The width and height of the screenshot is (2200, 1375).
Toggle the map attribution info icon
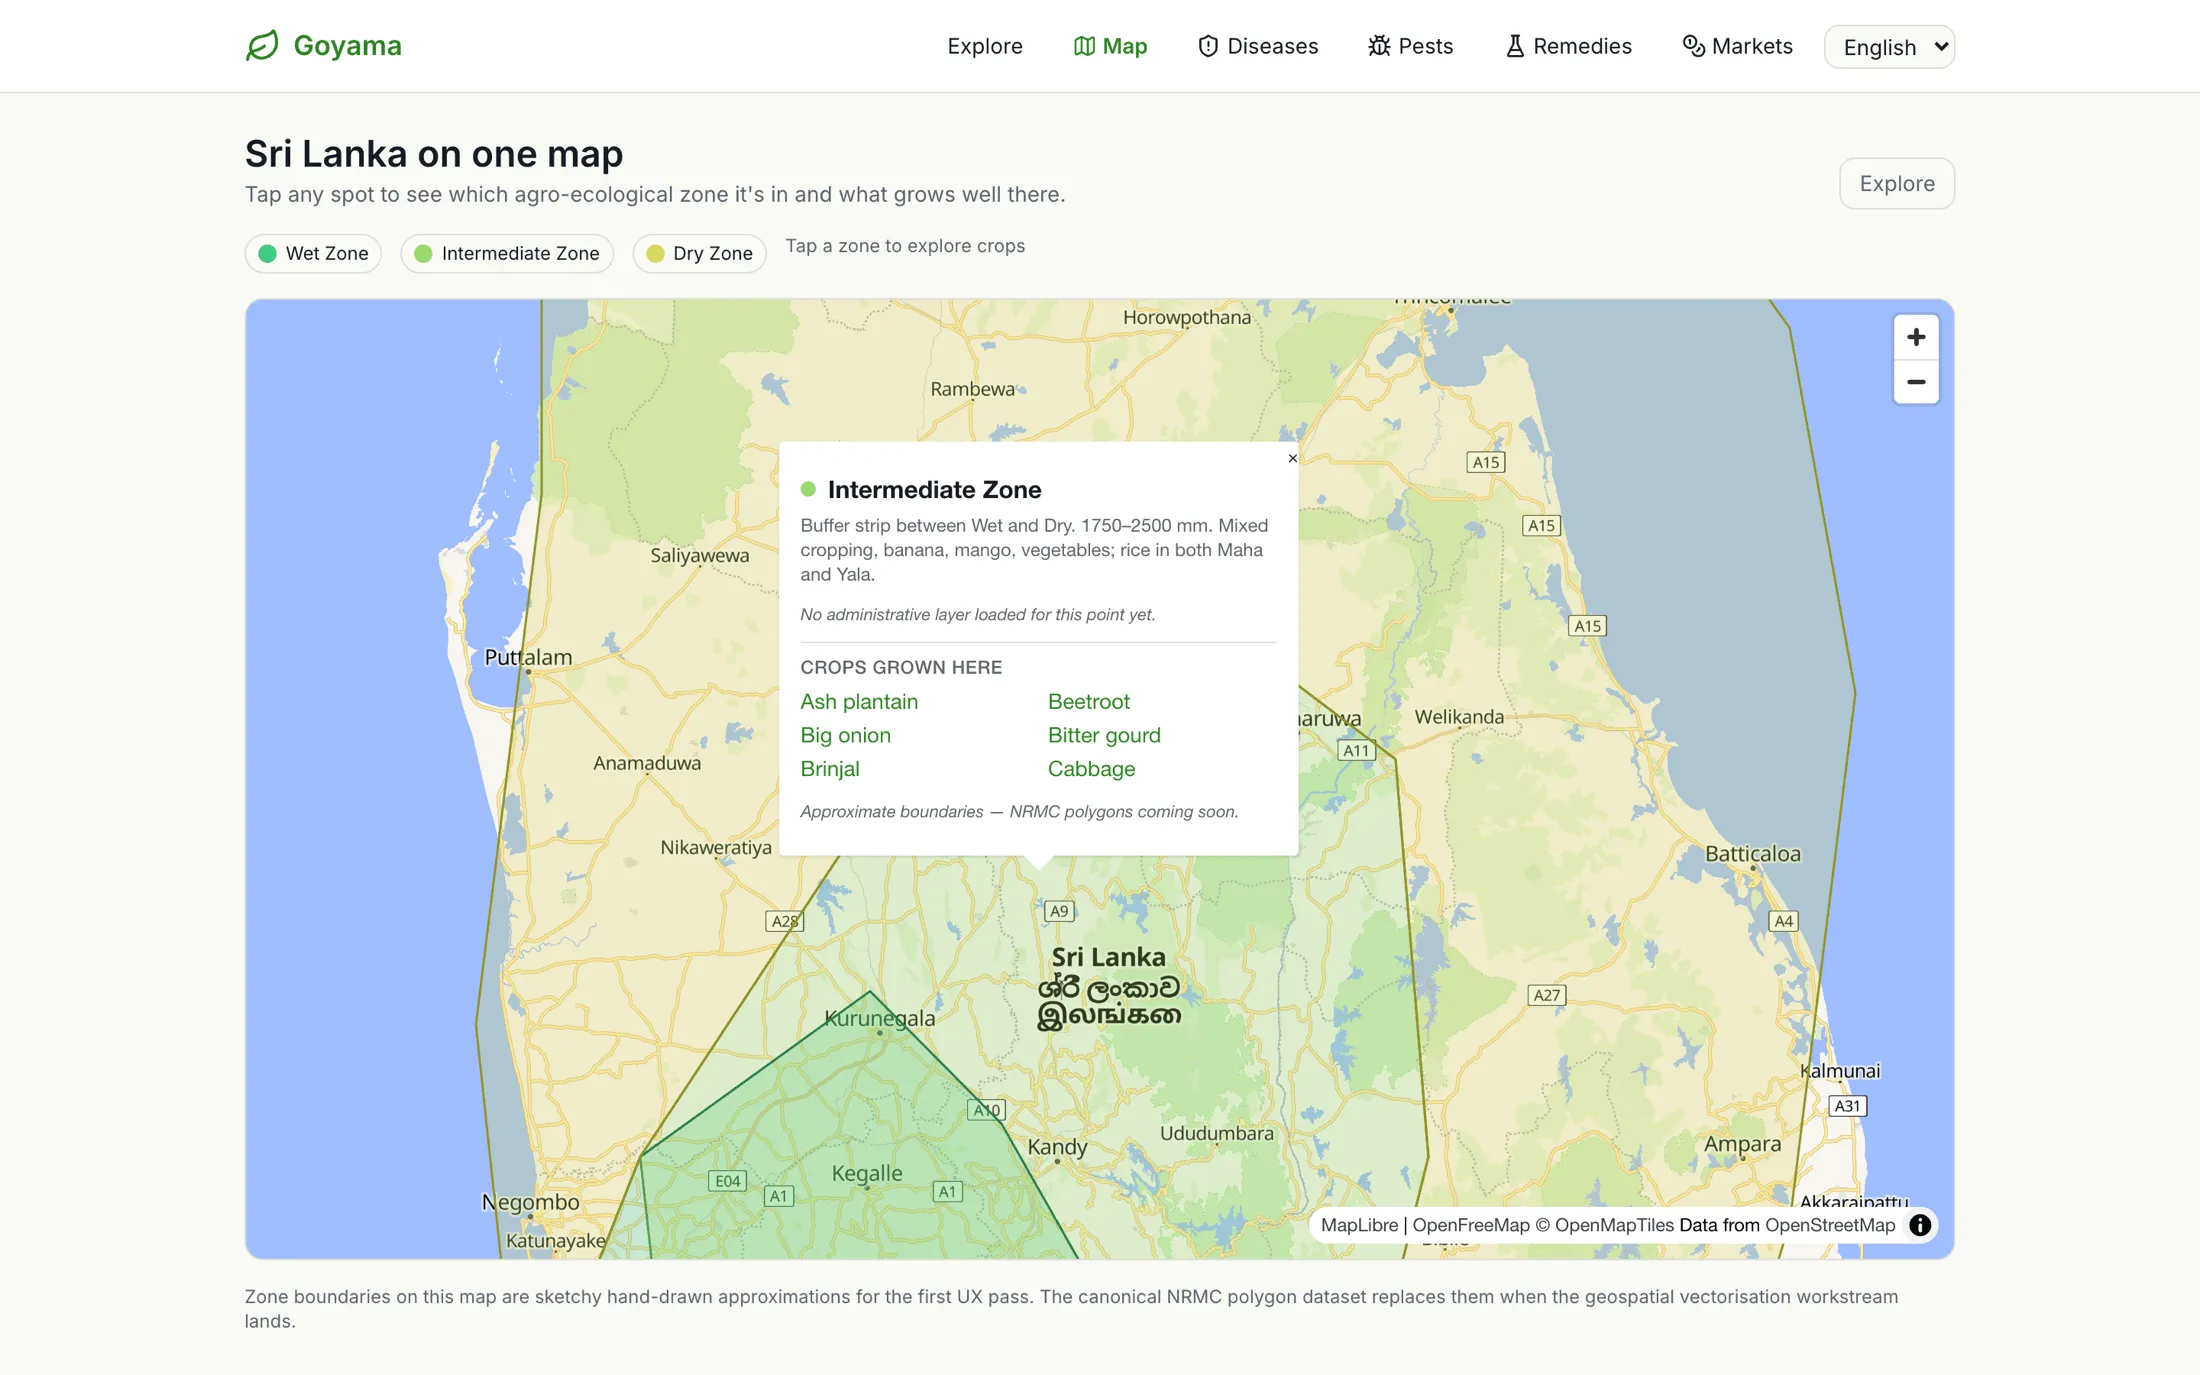1920,1225
